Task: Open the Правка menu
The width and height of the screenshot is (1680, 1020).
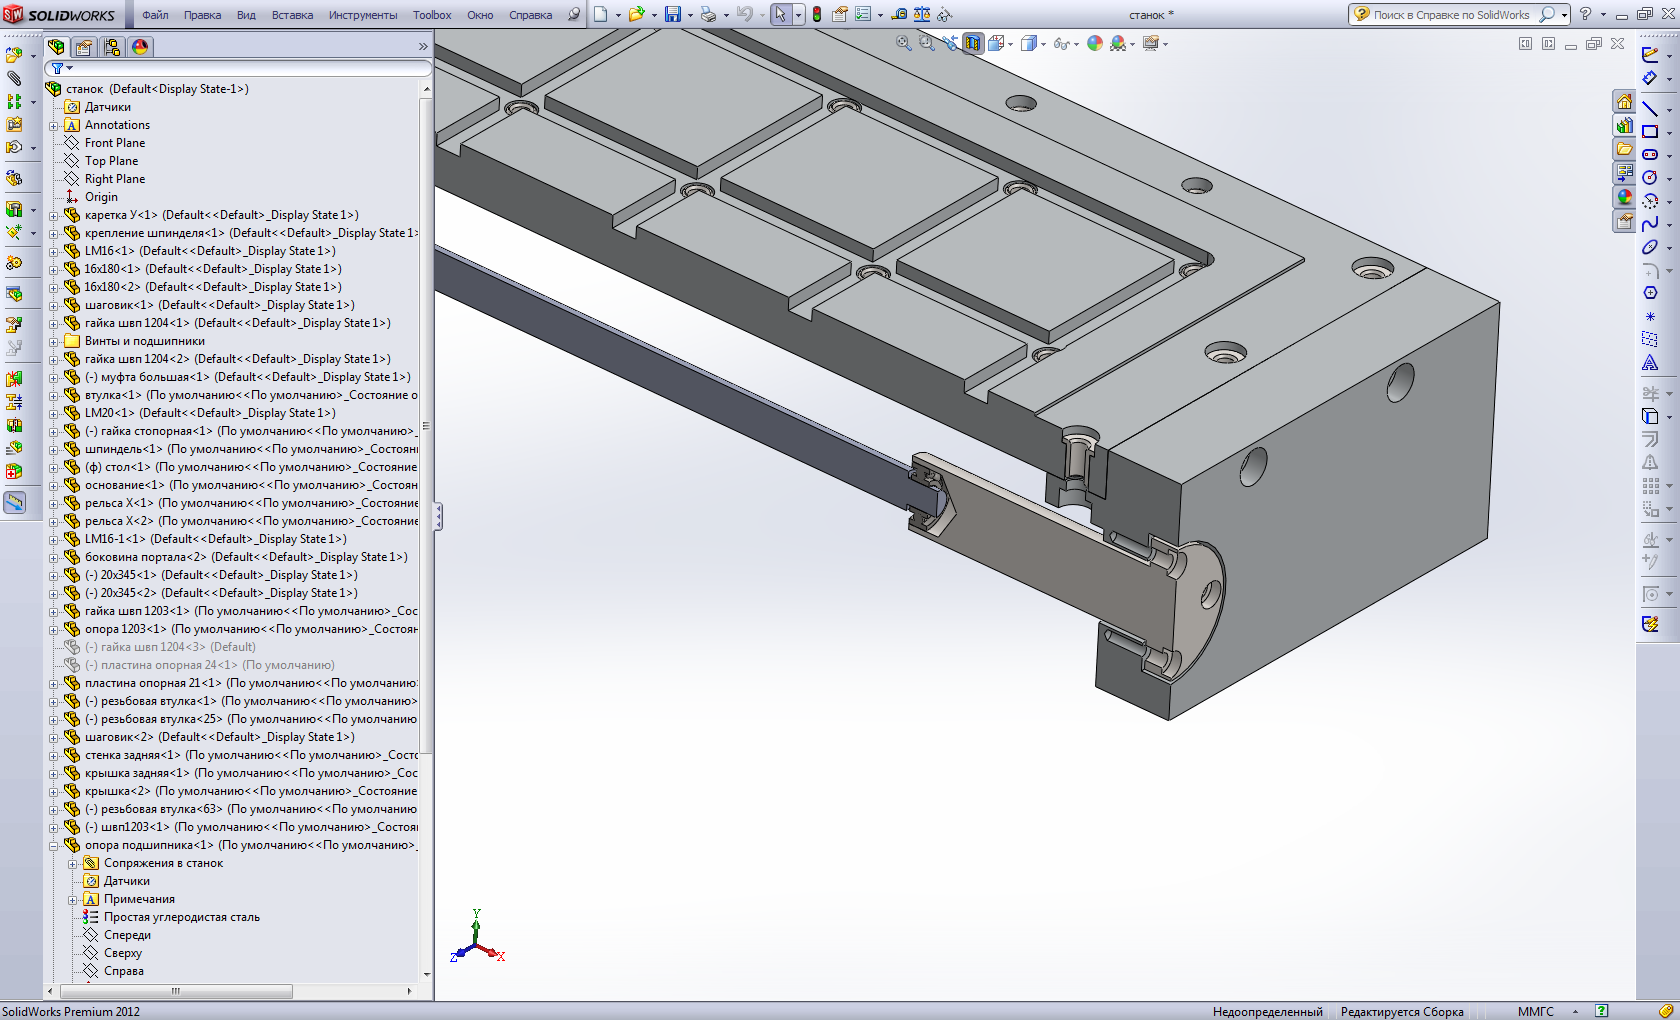Action: click(202, 15)
